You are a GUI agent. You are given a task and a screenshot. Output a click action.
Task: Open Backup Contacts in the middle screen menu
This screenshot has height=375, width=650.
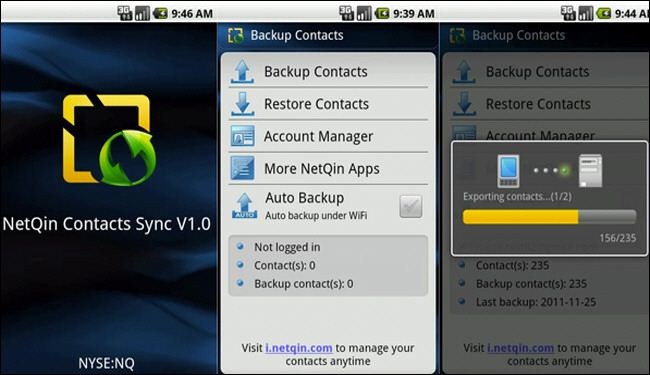tap(328, 71)
